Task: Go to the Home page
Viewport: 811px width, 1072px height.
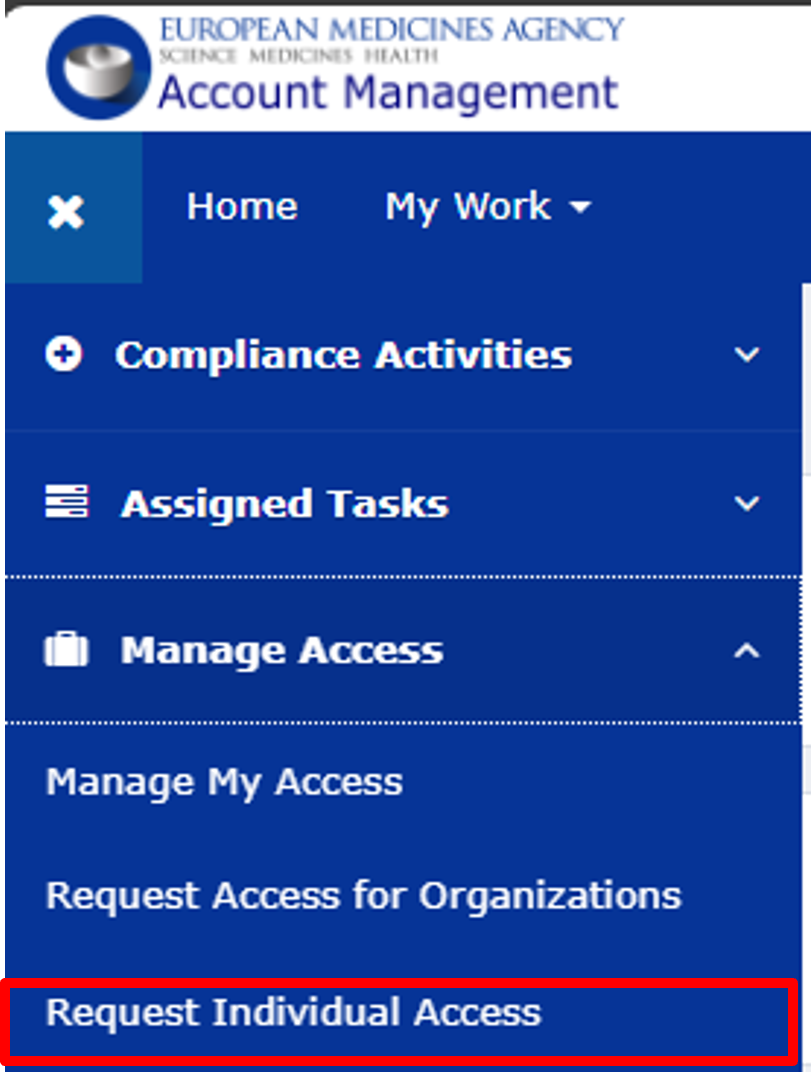Action: 242,207
